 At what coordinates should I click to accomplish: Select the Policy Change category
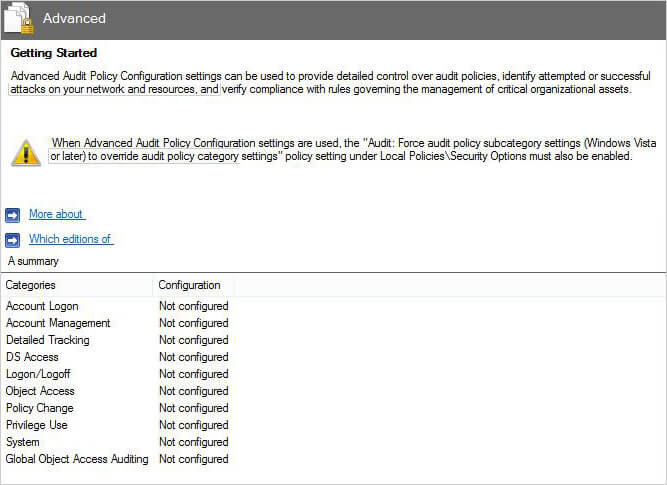tap(40, 408)
